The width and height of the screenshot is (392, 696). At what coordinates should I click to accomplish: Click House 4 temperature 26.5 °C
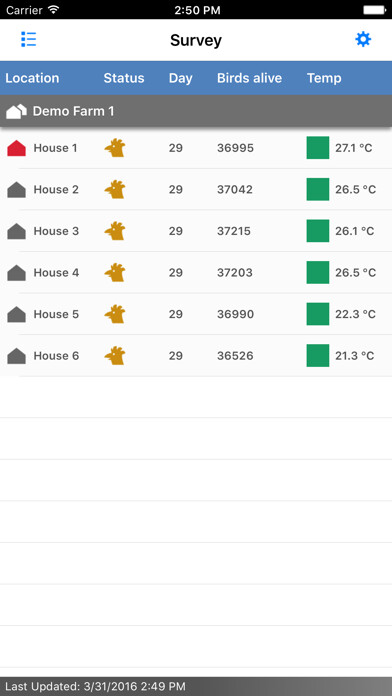coord(356,273)
